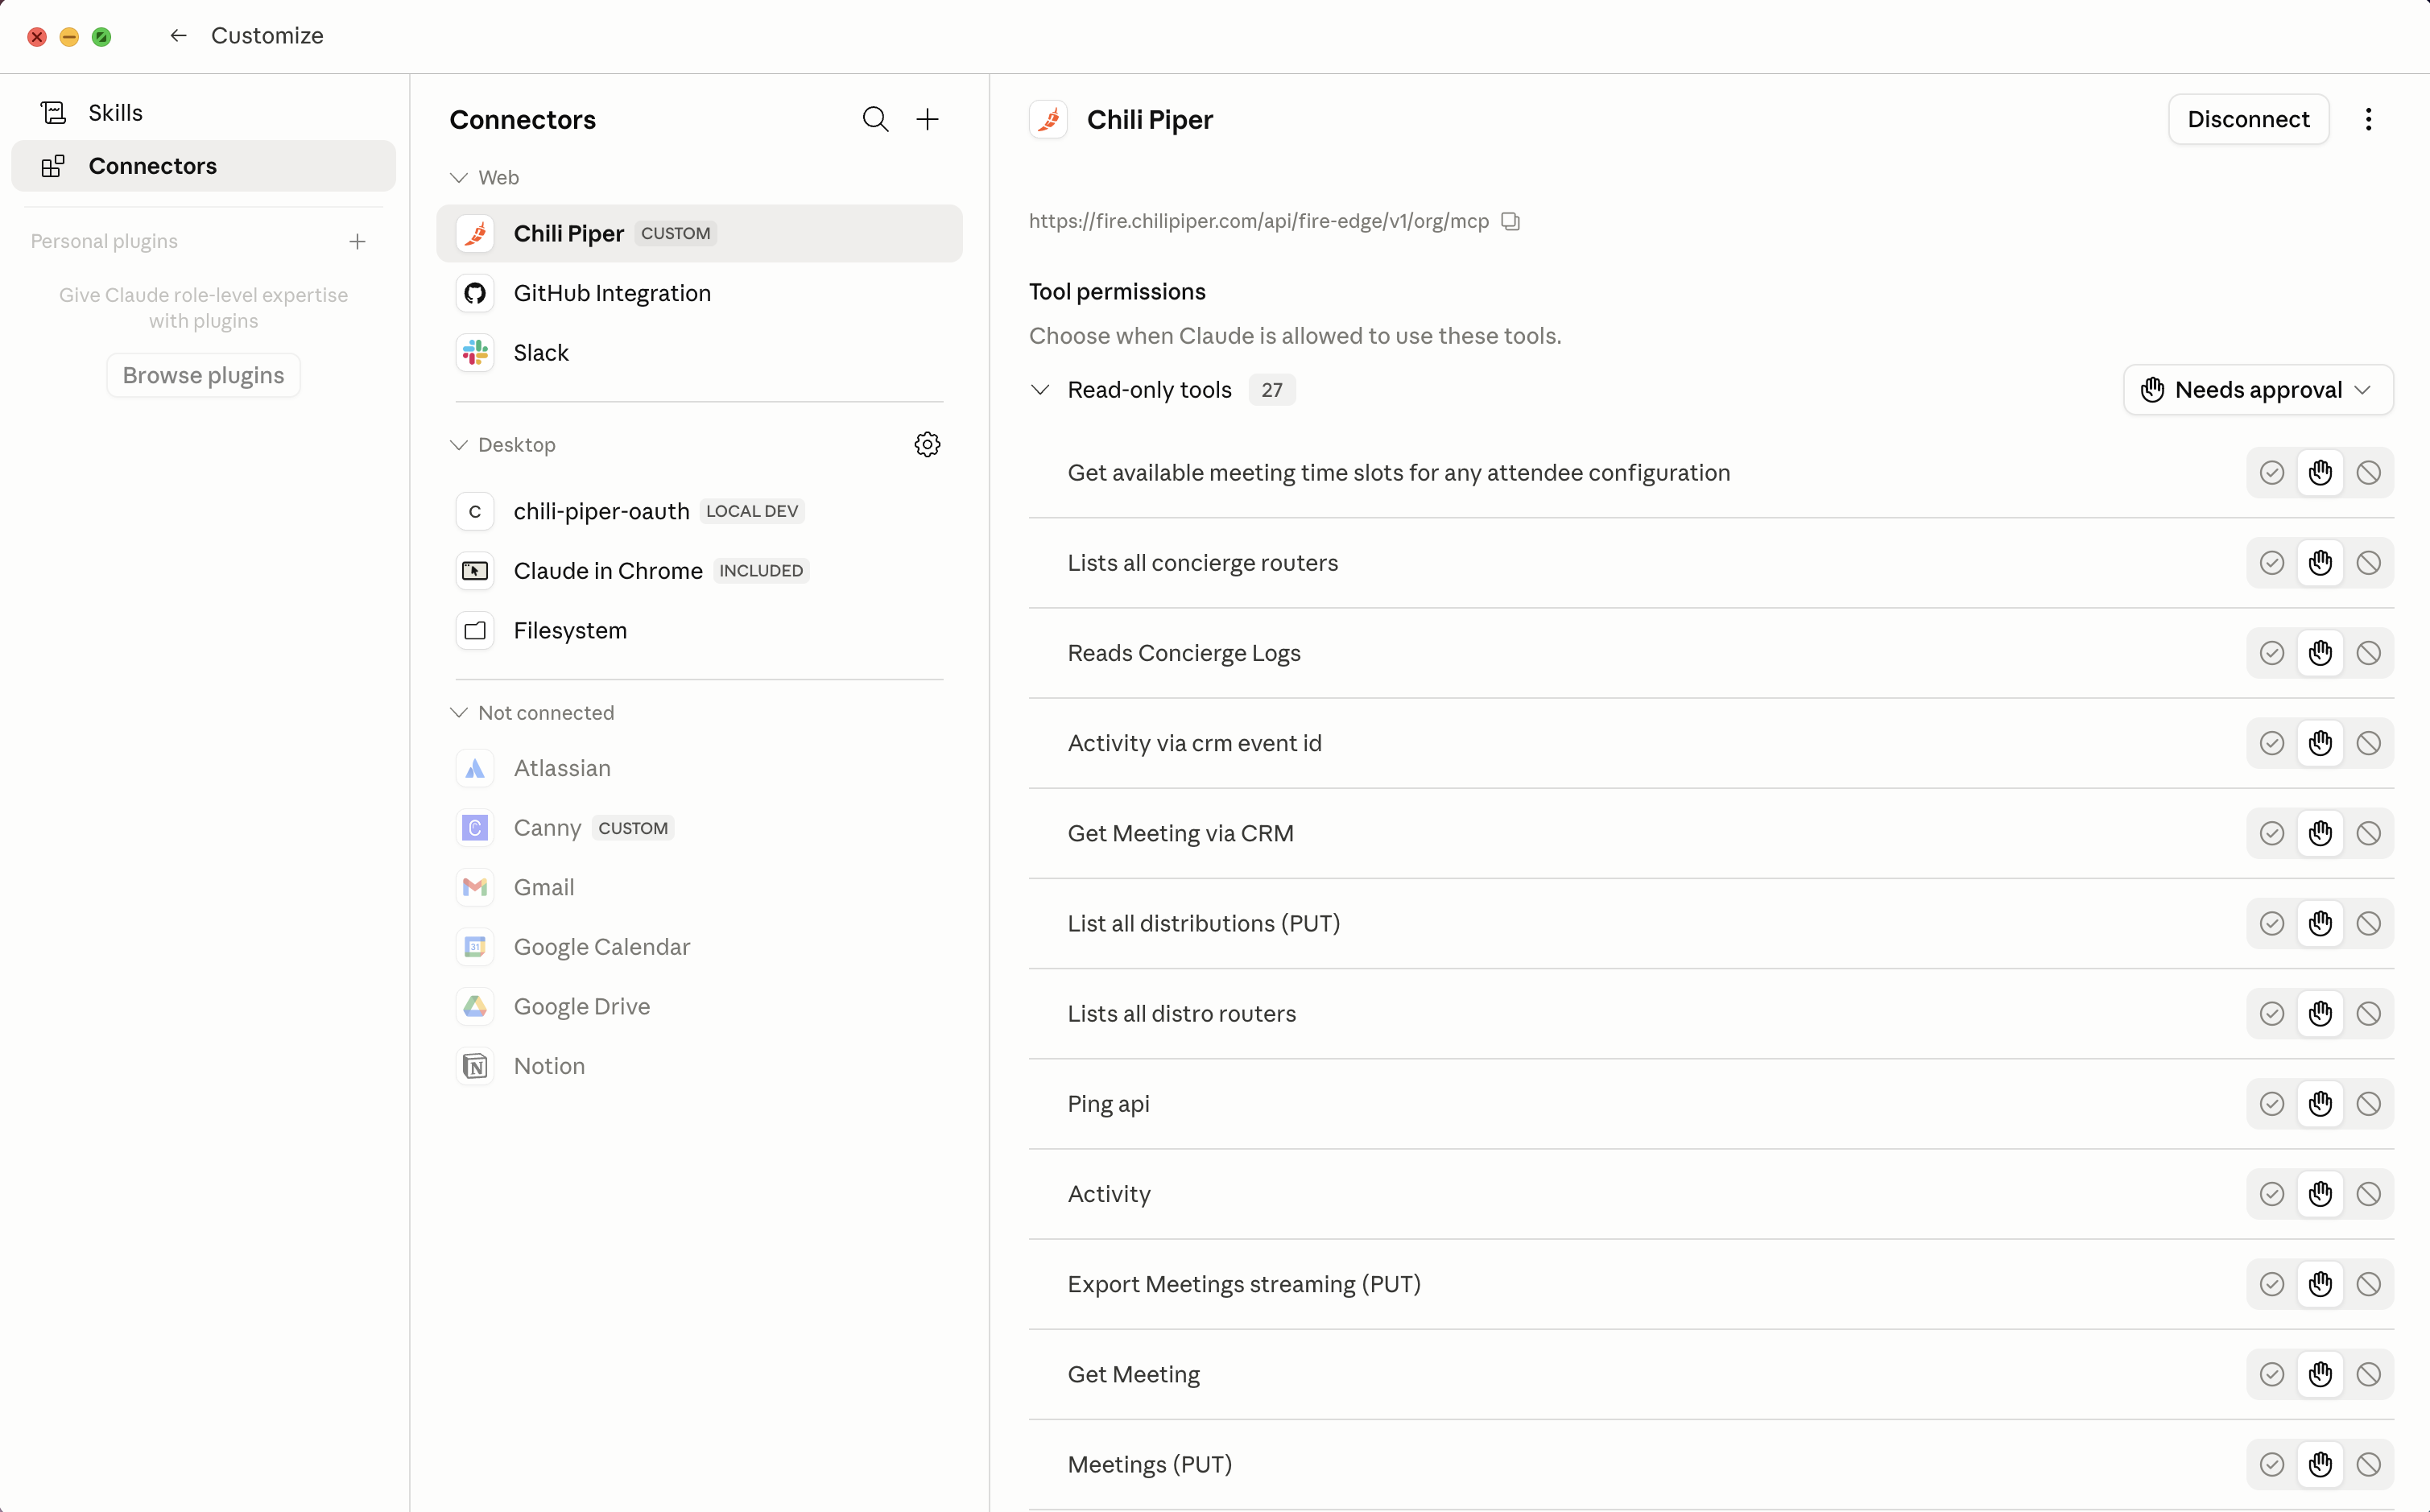Click the Personal plugins label

(x=104, y=241)
